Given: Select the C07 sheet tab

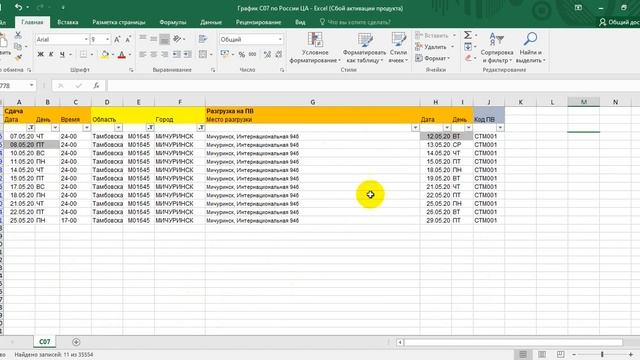Looking at the screenshot, I should [x=44, y=342].
